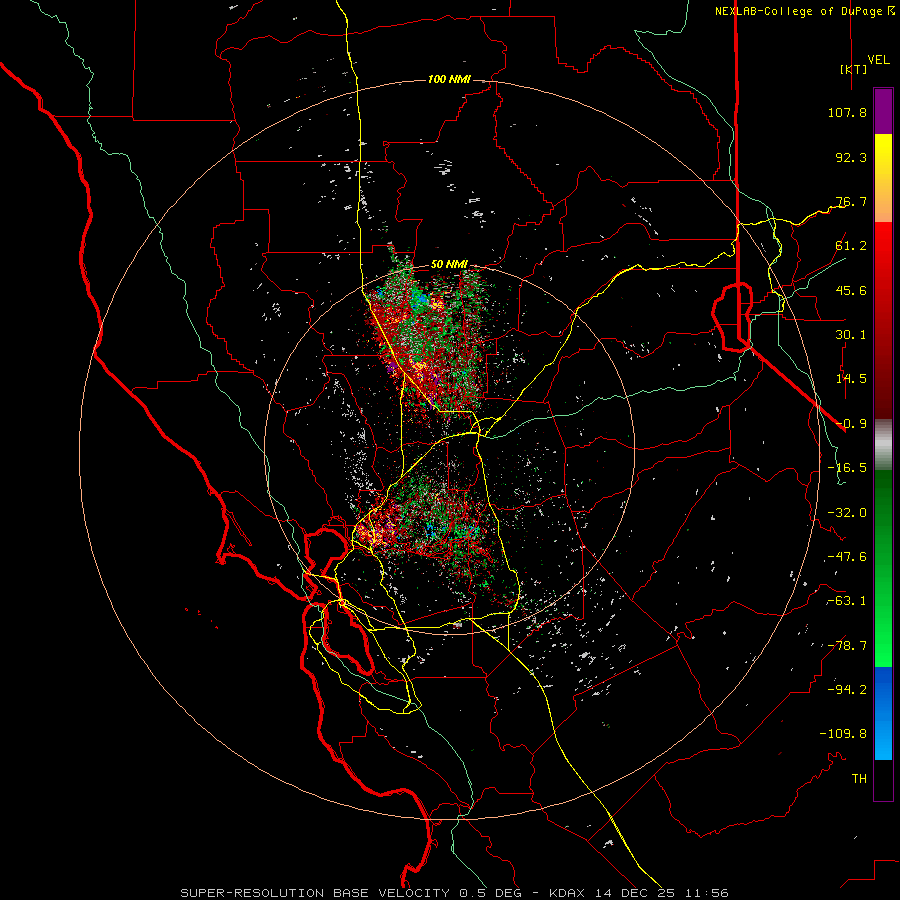The height and width of the screenshot is (900, 900).
Task: Click the 50 NMI range ring label
Action: click(449, 265)
